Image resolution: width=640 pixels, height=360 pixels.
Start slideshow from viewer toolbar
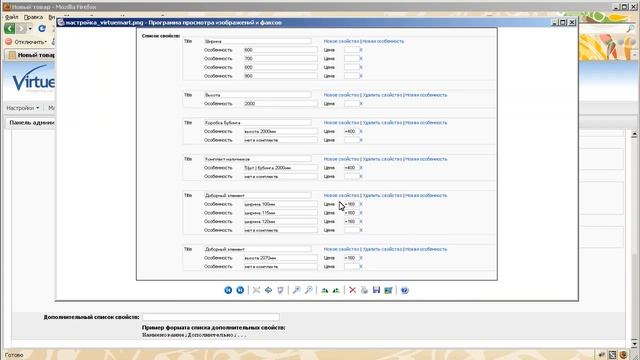click(280, 290)
